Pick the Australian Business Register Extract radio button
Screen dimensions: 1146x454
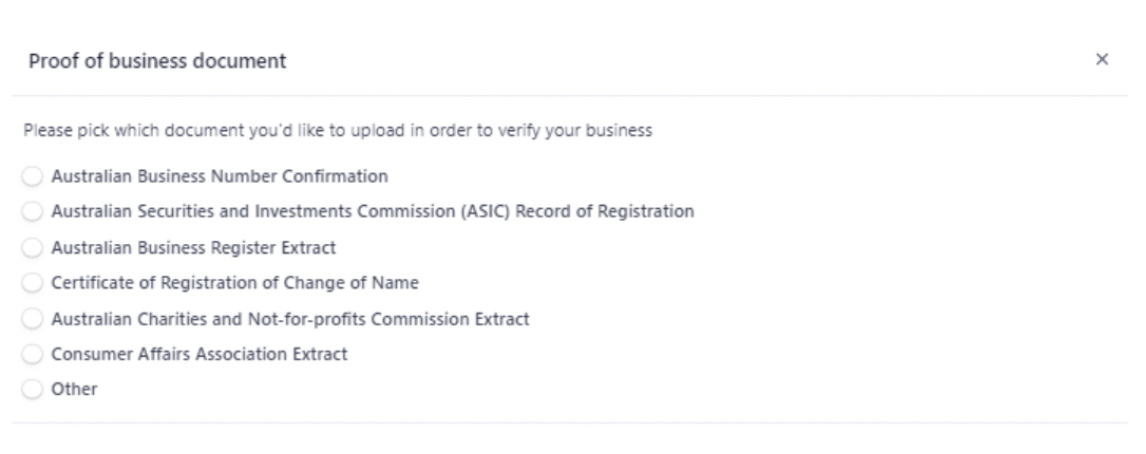tap(32, 248)
